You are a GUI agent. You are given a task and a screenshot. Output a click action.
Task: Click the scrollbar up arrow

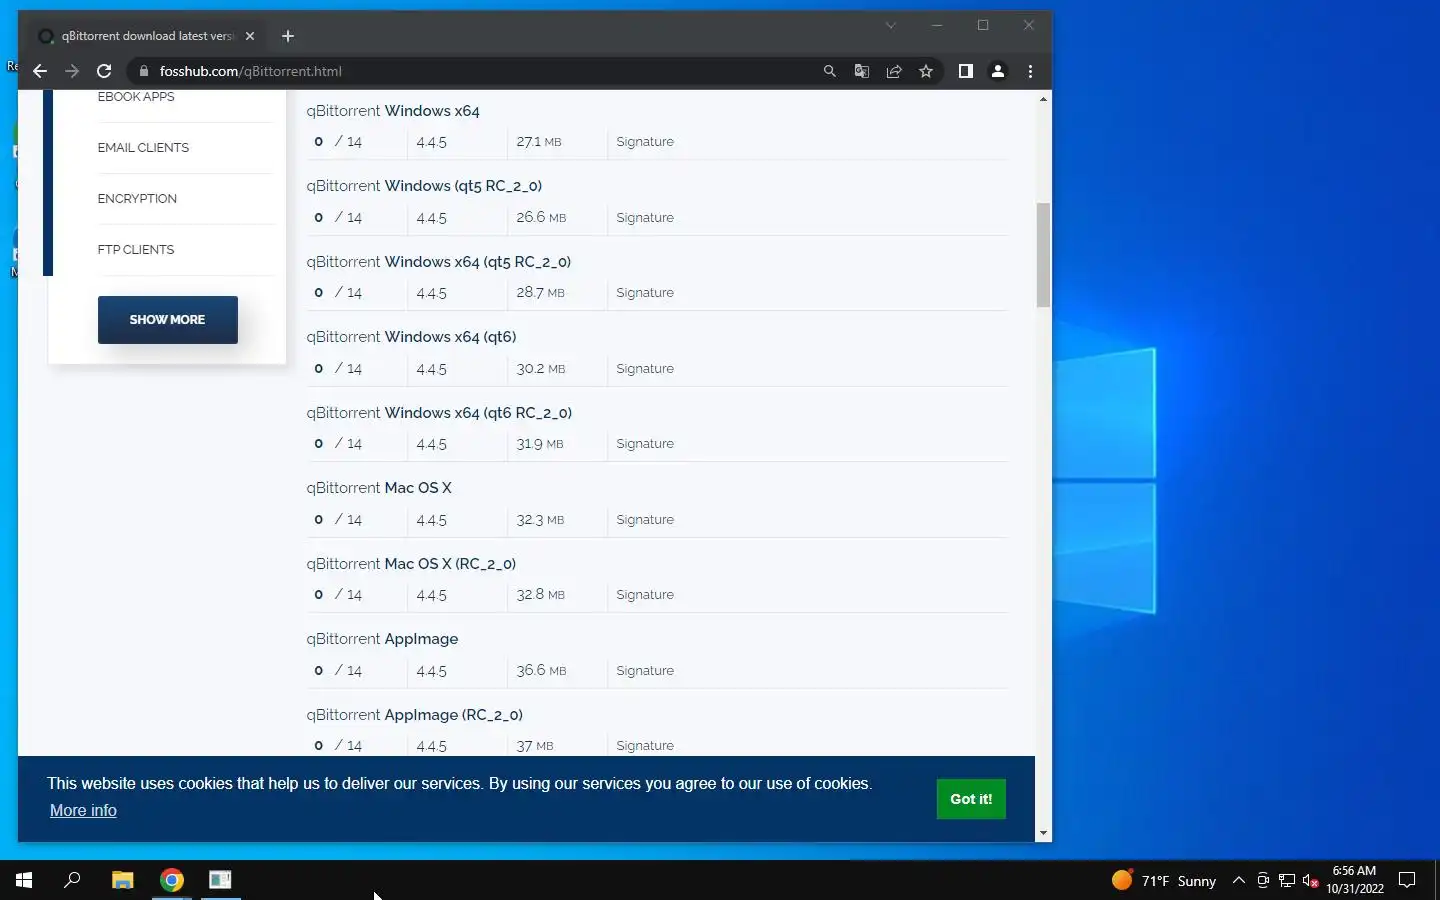point(1043,99)
